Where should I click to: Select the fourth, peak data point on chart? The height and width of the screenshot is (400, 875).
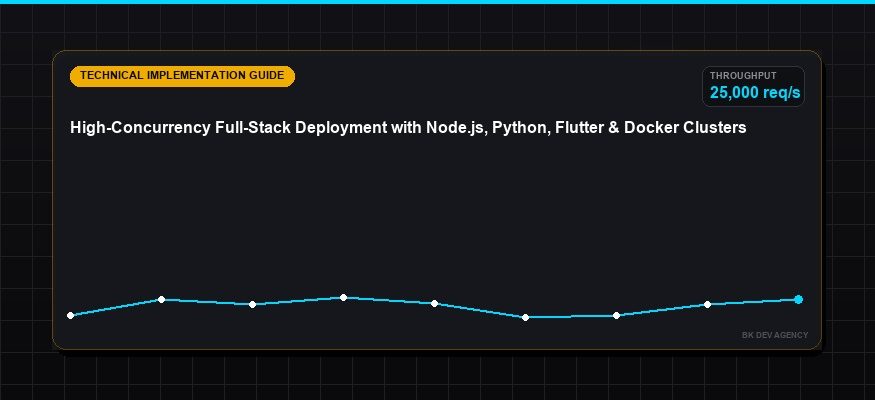(x=343, y=297)
